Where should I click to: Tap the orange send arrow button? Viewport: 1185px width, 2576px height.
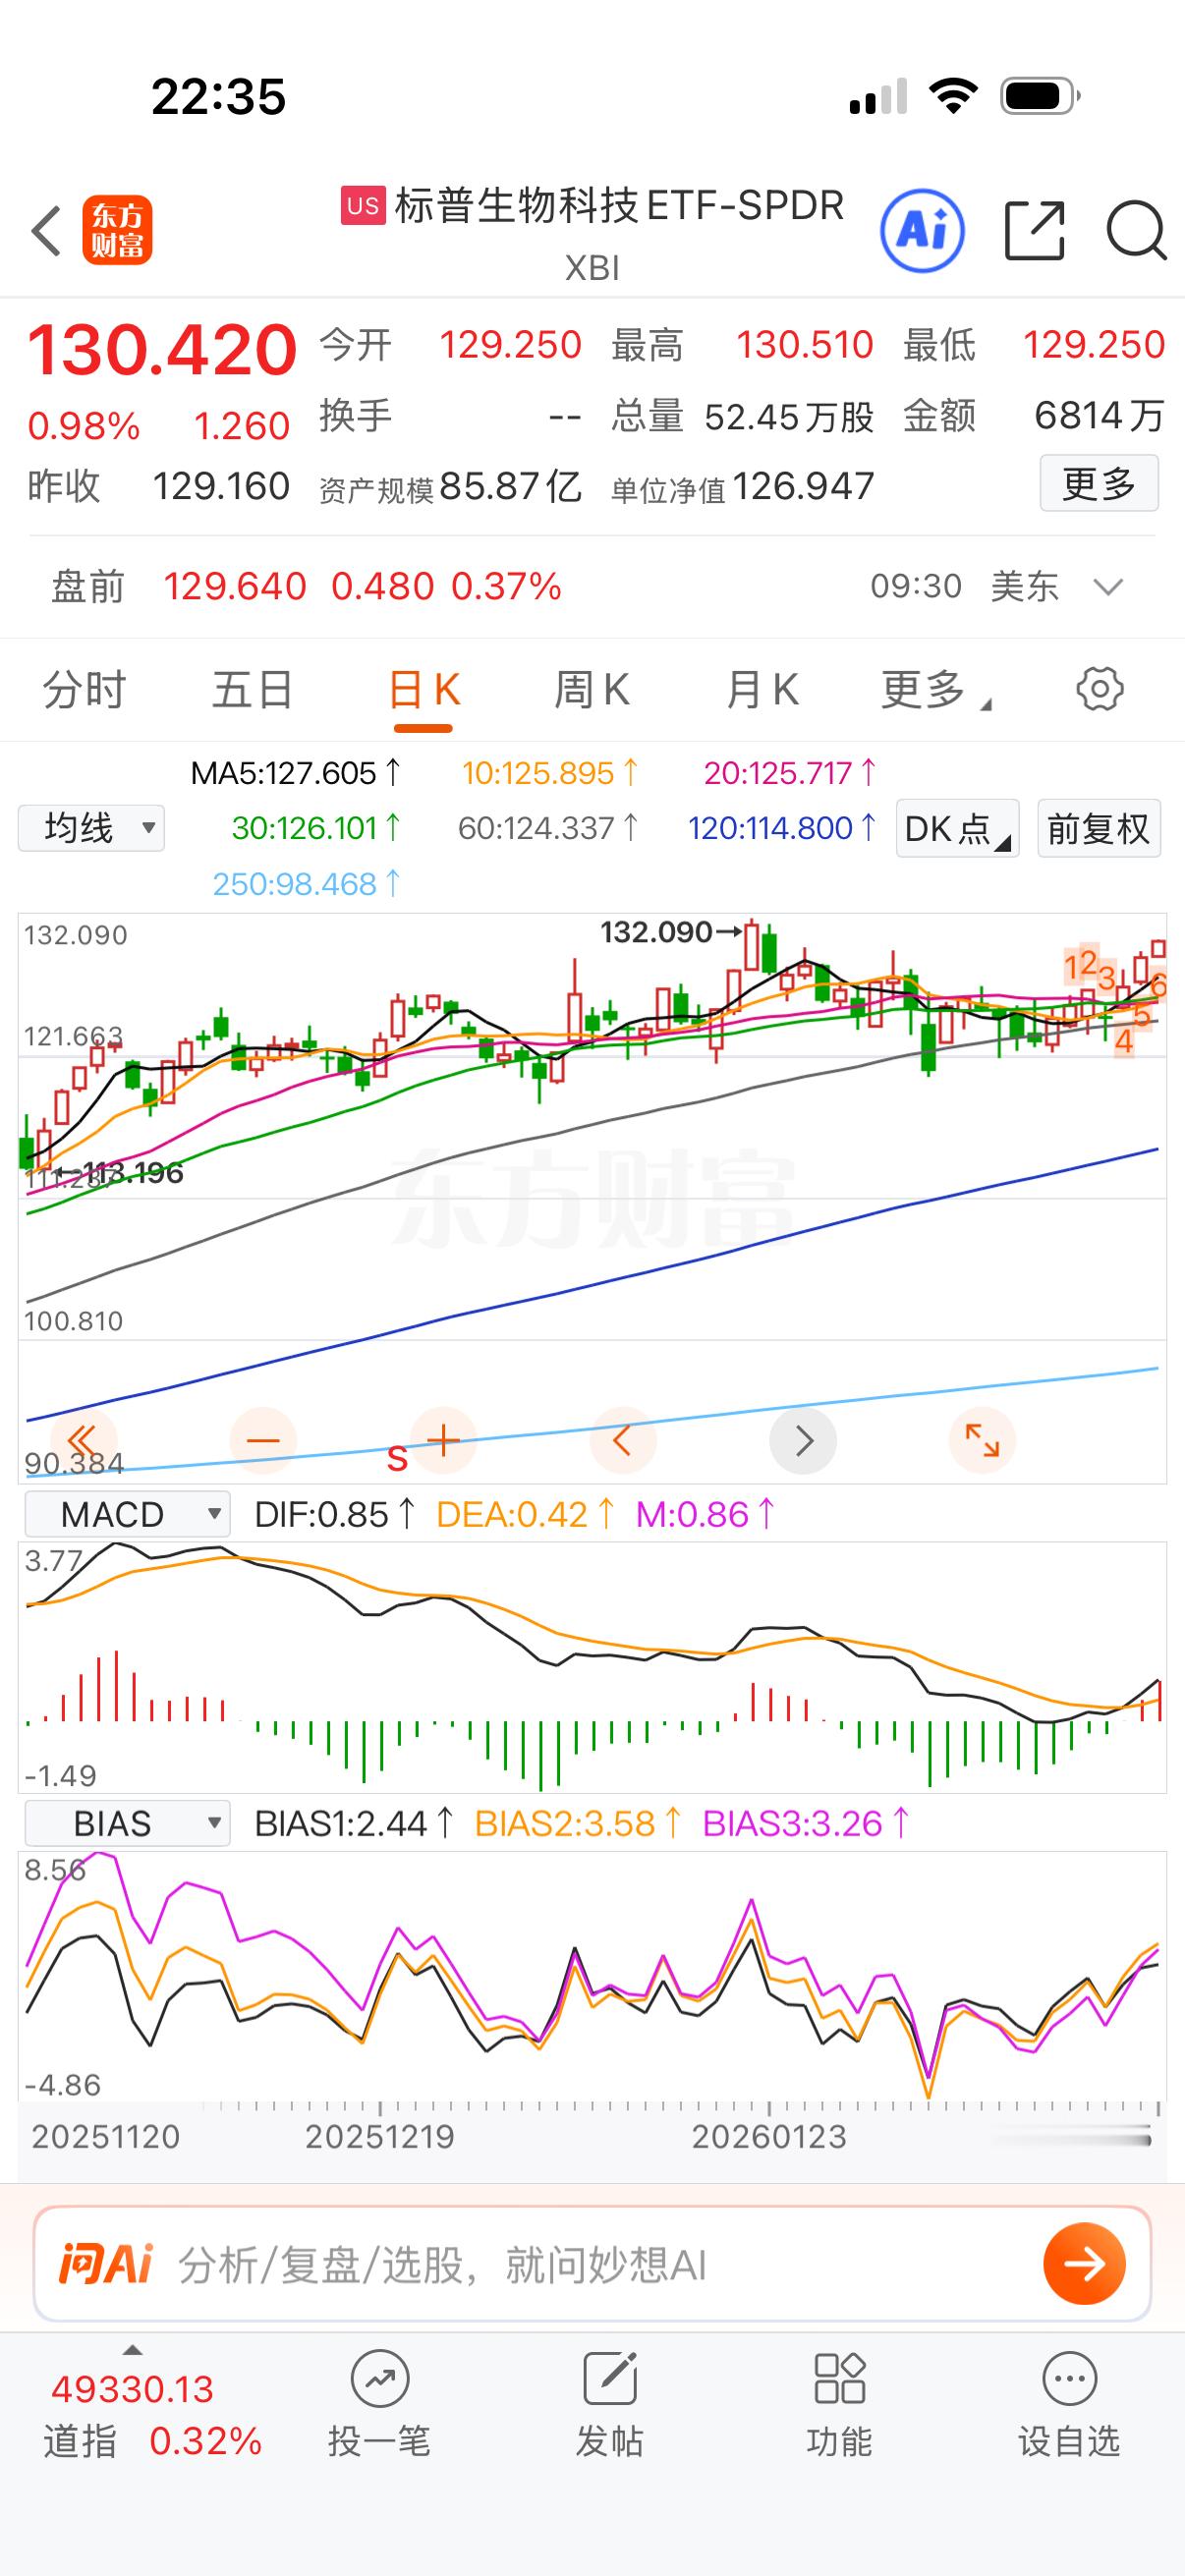[1084, 2263]
